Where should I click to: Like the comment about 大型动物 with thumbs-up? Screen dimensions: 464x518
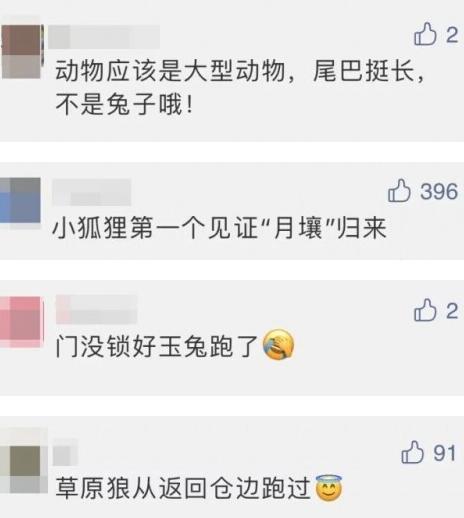pos(425,34)
